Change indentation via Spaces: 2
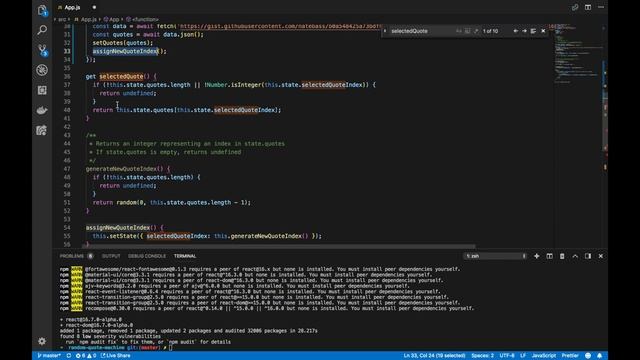The width and height of the screenshot is (640, 360). coord(482,356)
